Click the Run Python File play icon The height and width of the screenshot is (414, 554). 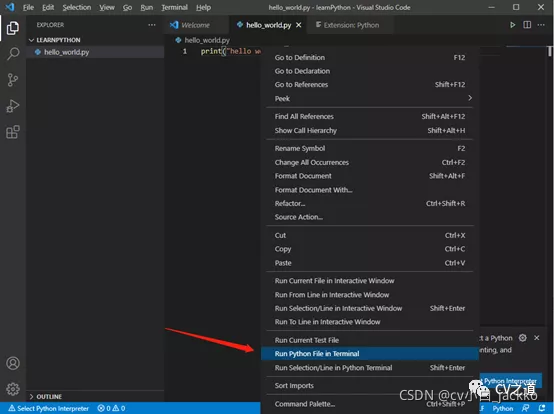point(512,25)
